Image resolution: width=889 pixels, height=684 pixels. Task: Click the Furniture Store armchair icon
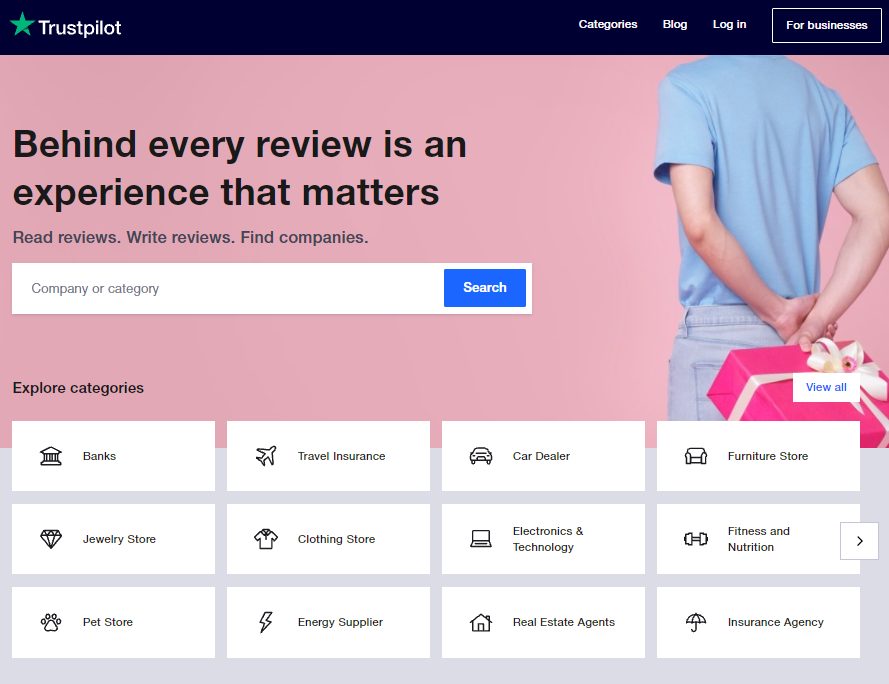point(696,456)
